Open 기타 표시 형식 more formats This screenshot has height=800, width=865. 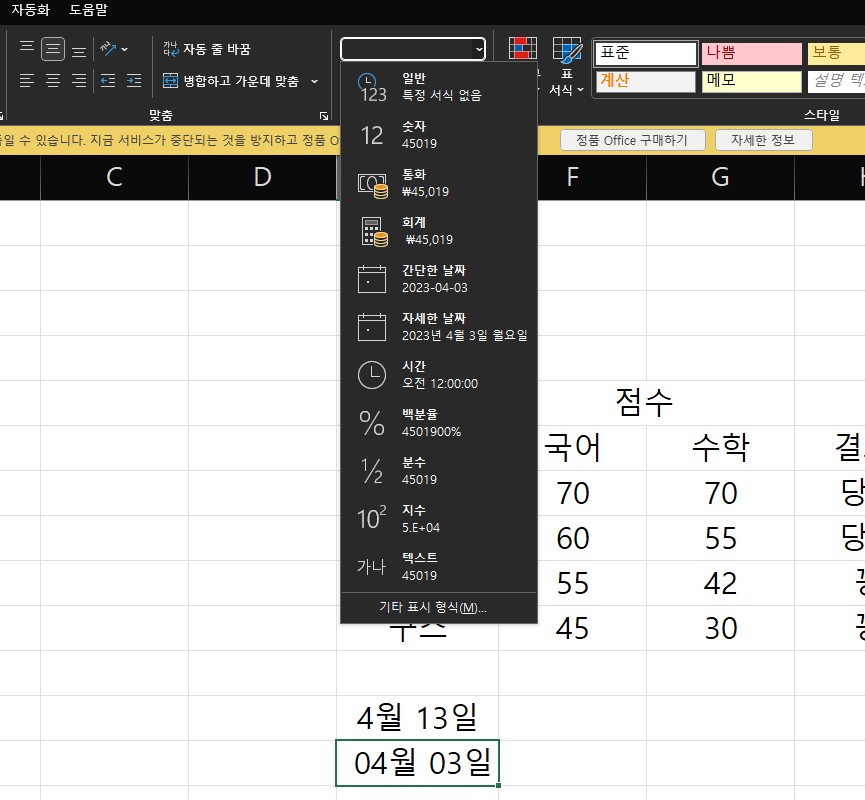pyautogui.click(x=439, y=607)
